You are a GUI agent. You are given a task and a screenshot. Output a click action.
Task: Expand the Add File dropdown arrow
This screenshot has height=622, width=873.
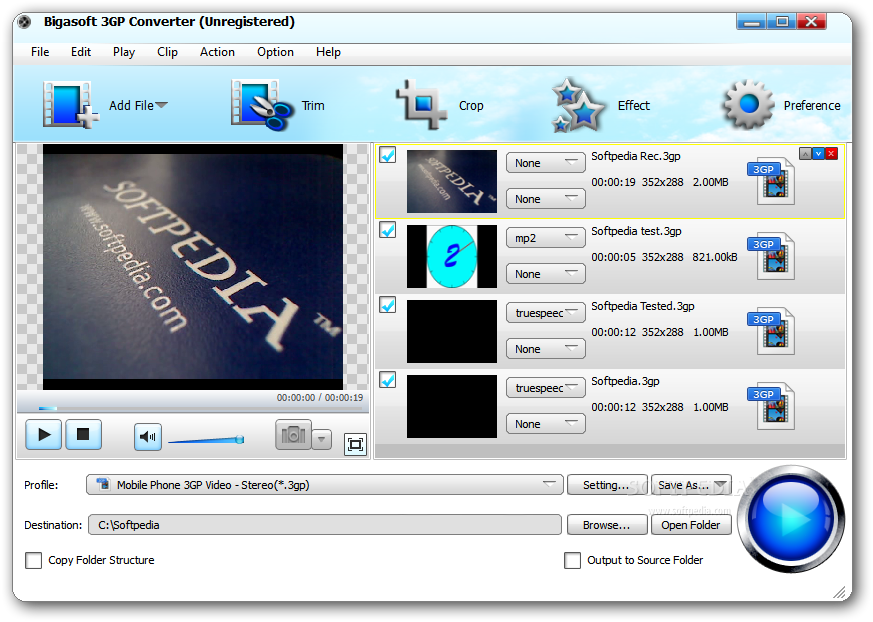[x=161, y=105]
